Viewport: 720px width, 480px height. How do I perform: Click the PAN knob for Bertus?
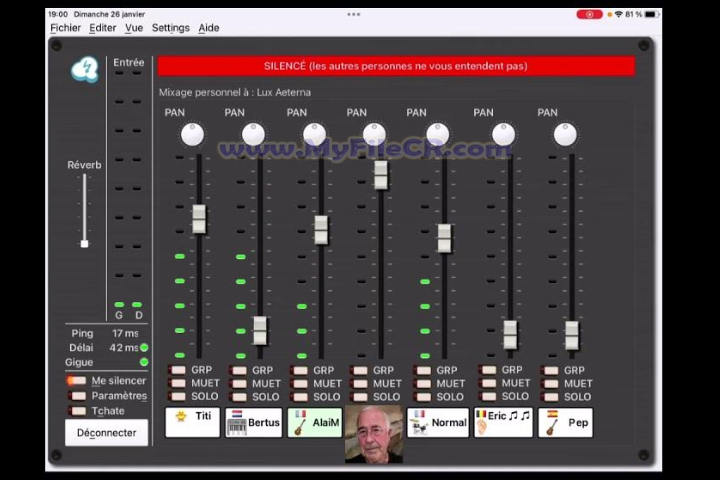(253, 135)
